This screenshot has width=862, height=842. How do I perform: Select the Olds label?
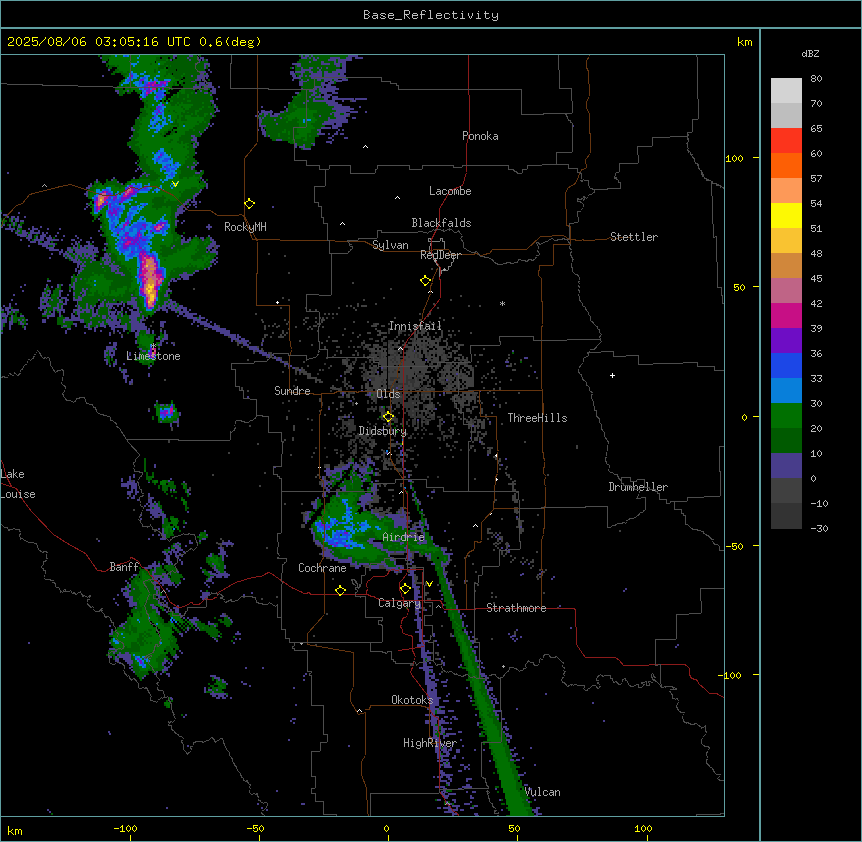pyautogui.click(x=388, y=394)
